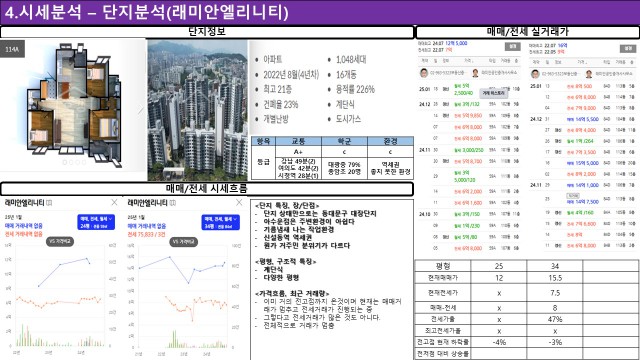
Task: Open the 34평 deal-type dropdown on right chart
Action: [x=220, y=222]
